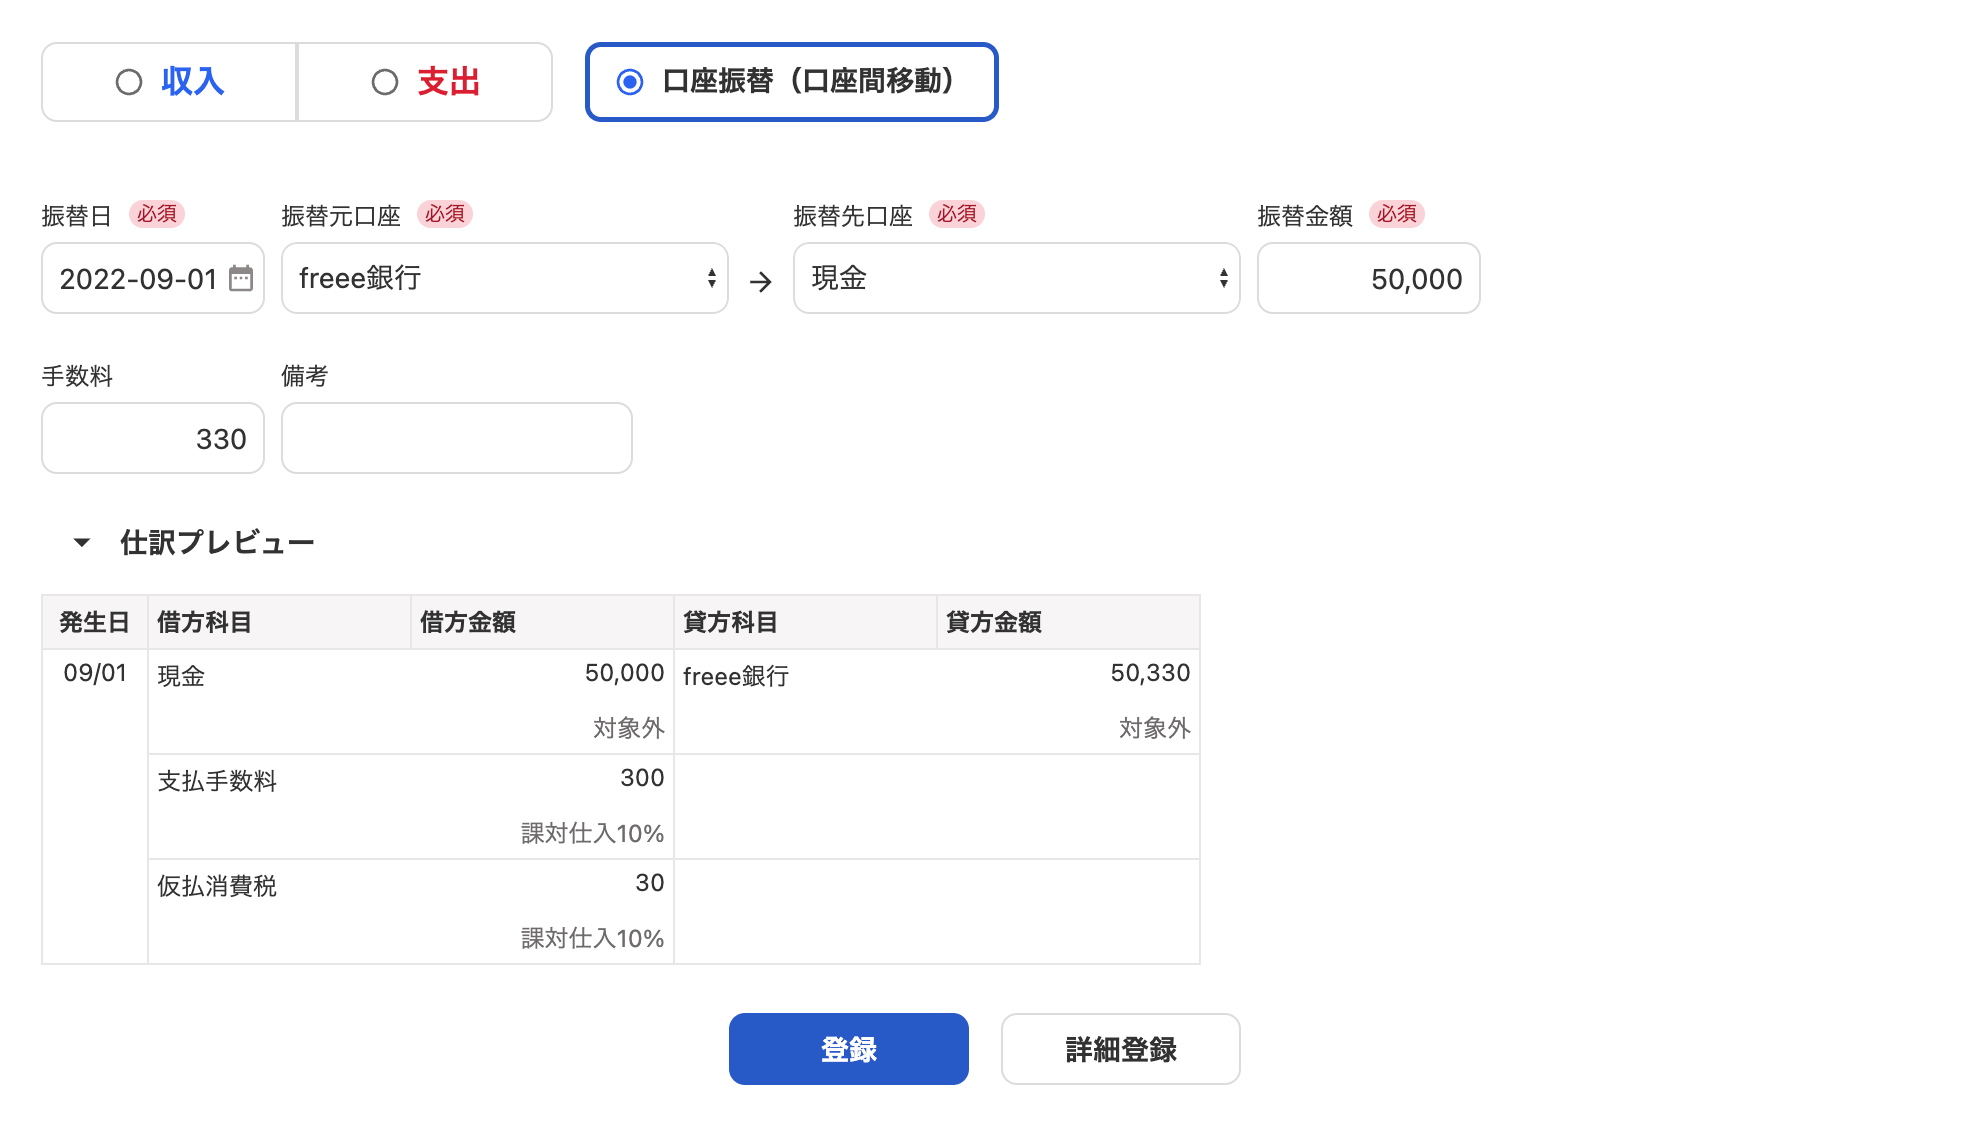Click the 支払手数料 account row
Viewport: 1970px width, 1124px height.
click(x=217, y=781)
